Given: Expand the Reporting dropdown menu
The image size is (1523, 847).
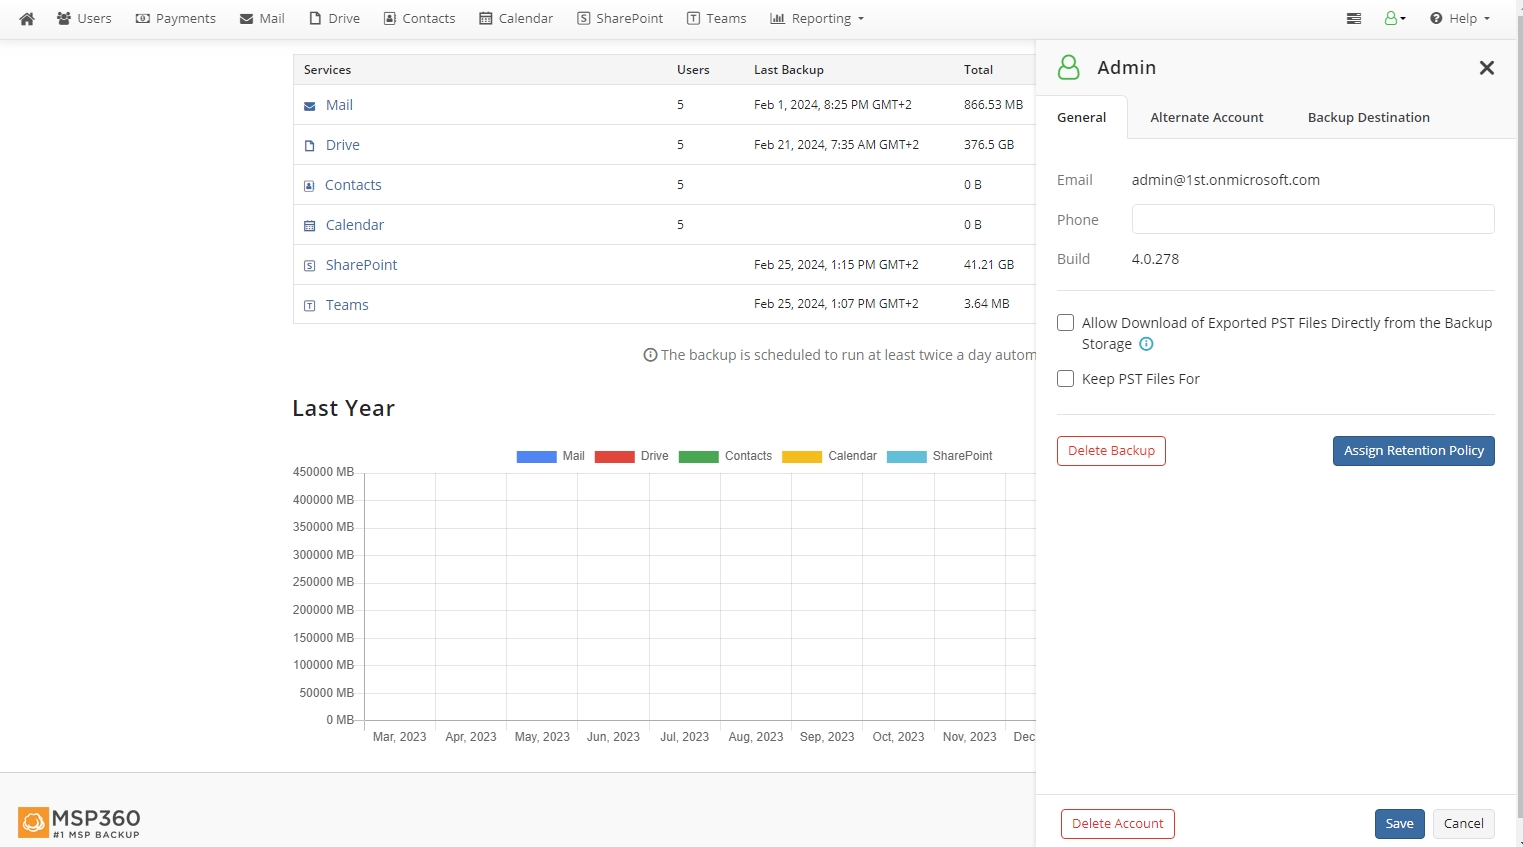Looking at the screenshot, I should pos(817,19).
